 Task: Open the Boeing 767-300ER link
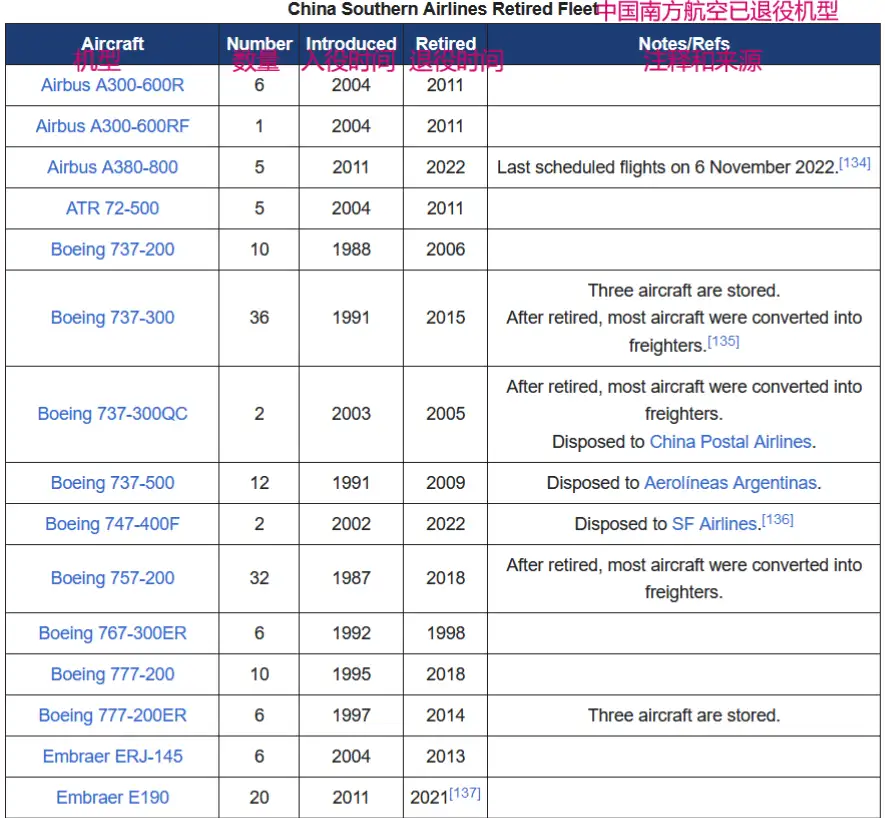click(x=112, y=633)
